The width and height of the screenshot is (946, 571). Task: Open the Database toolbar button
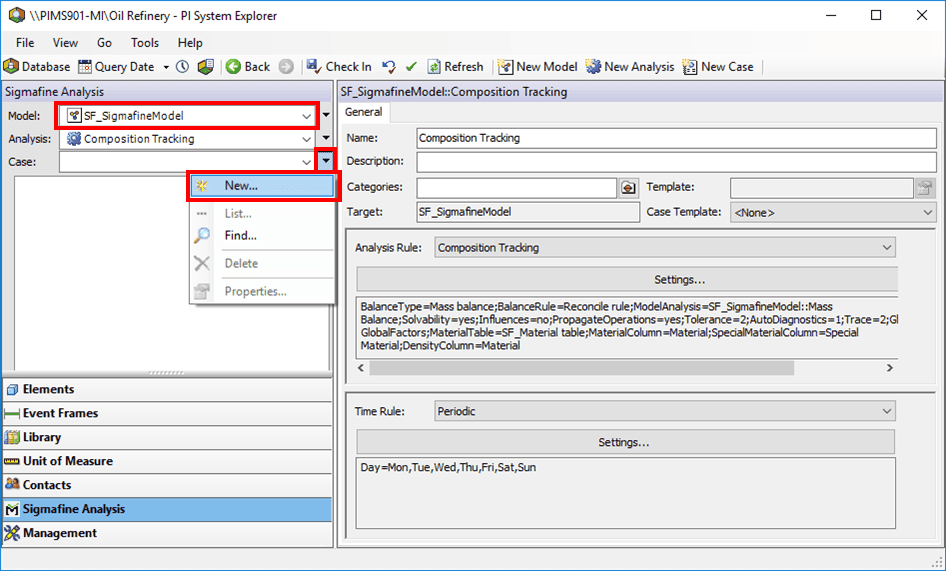coord(37,66)
